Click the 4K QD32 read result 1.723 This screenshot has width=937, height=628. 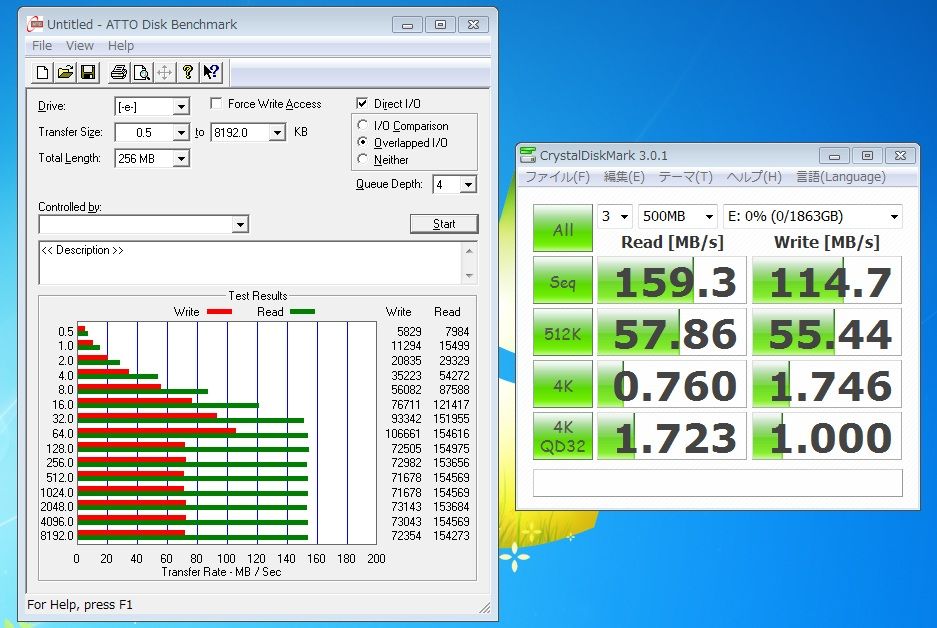672,437
